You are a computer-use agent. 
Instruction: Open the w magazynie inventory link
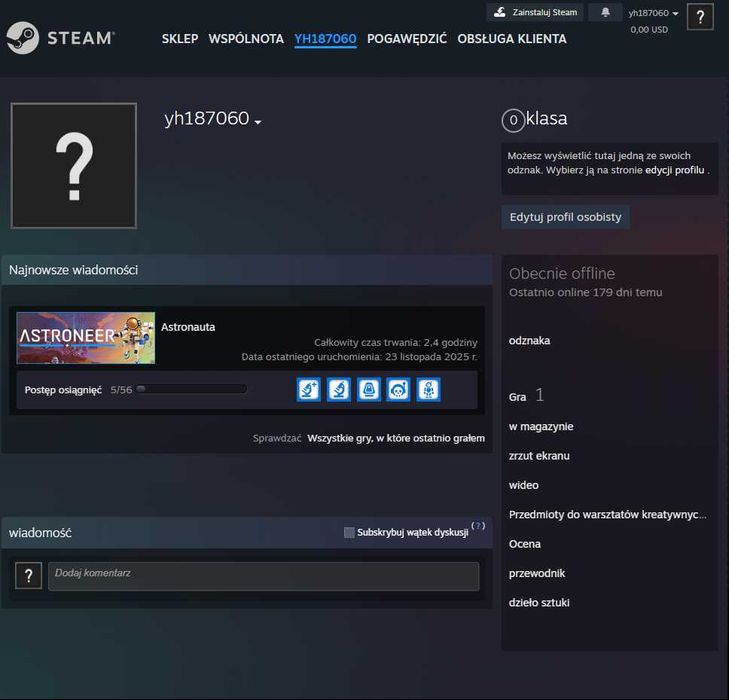pos(541,427)
